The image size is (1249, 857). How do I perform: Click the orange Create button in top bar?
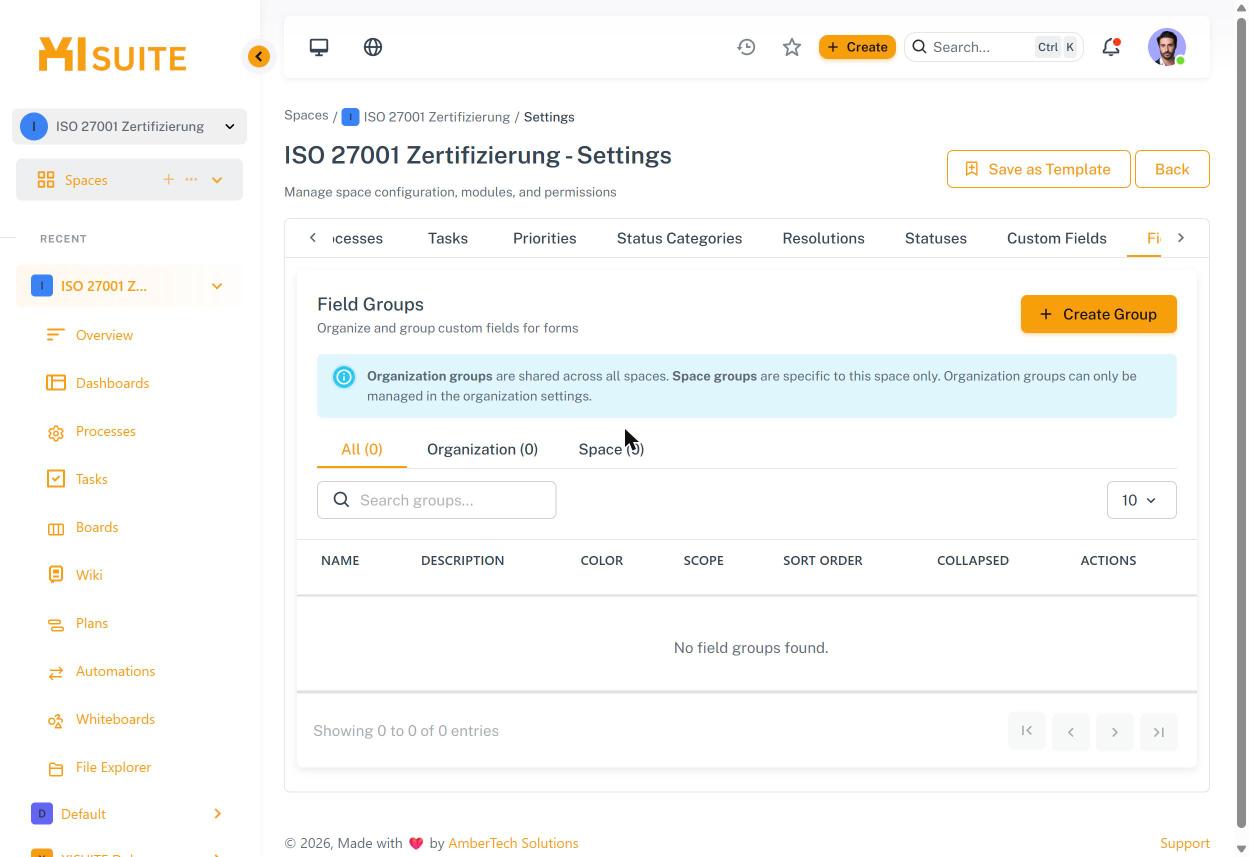click(857, 47)
